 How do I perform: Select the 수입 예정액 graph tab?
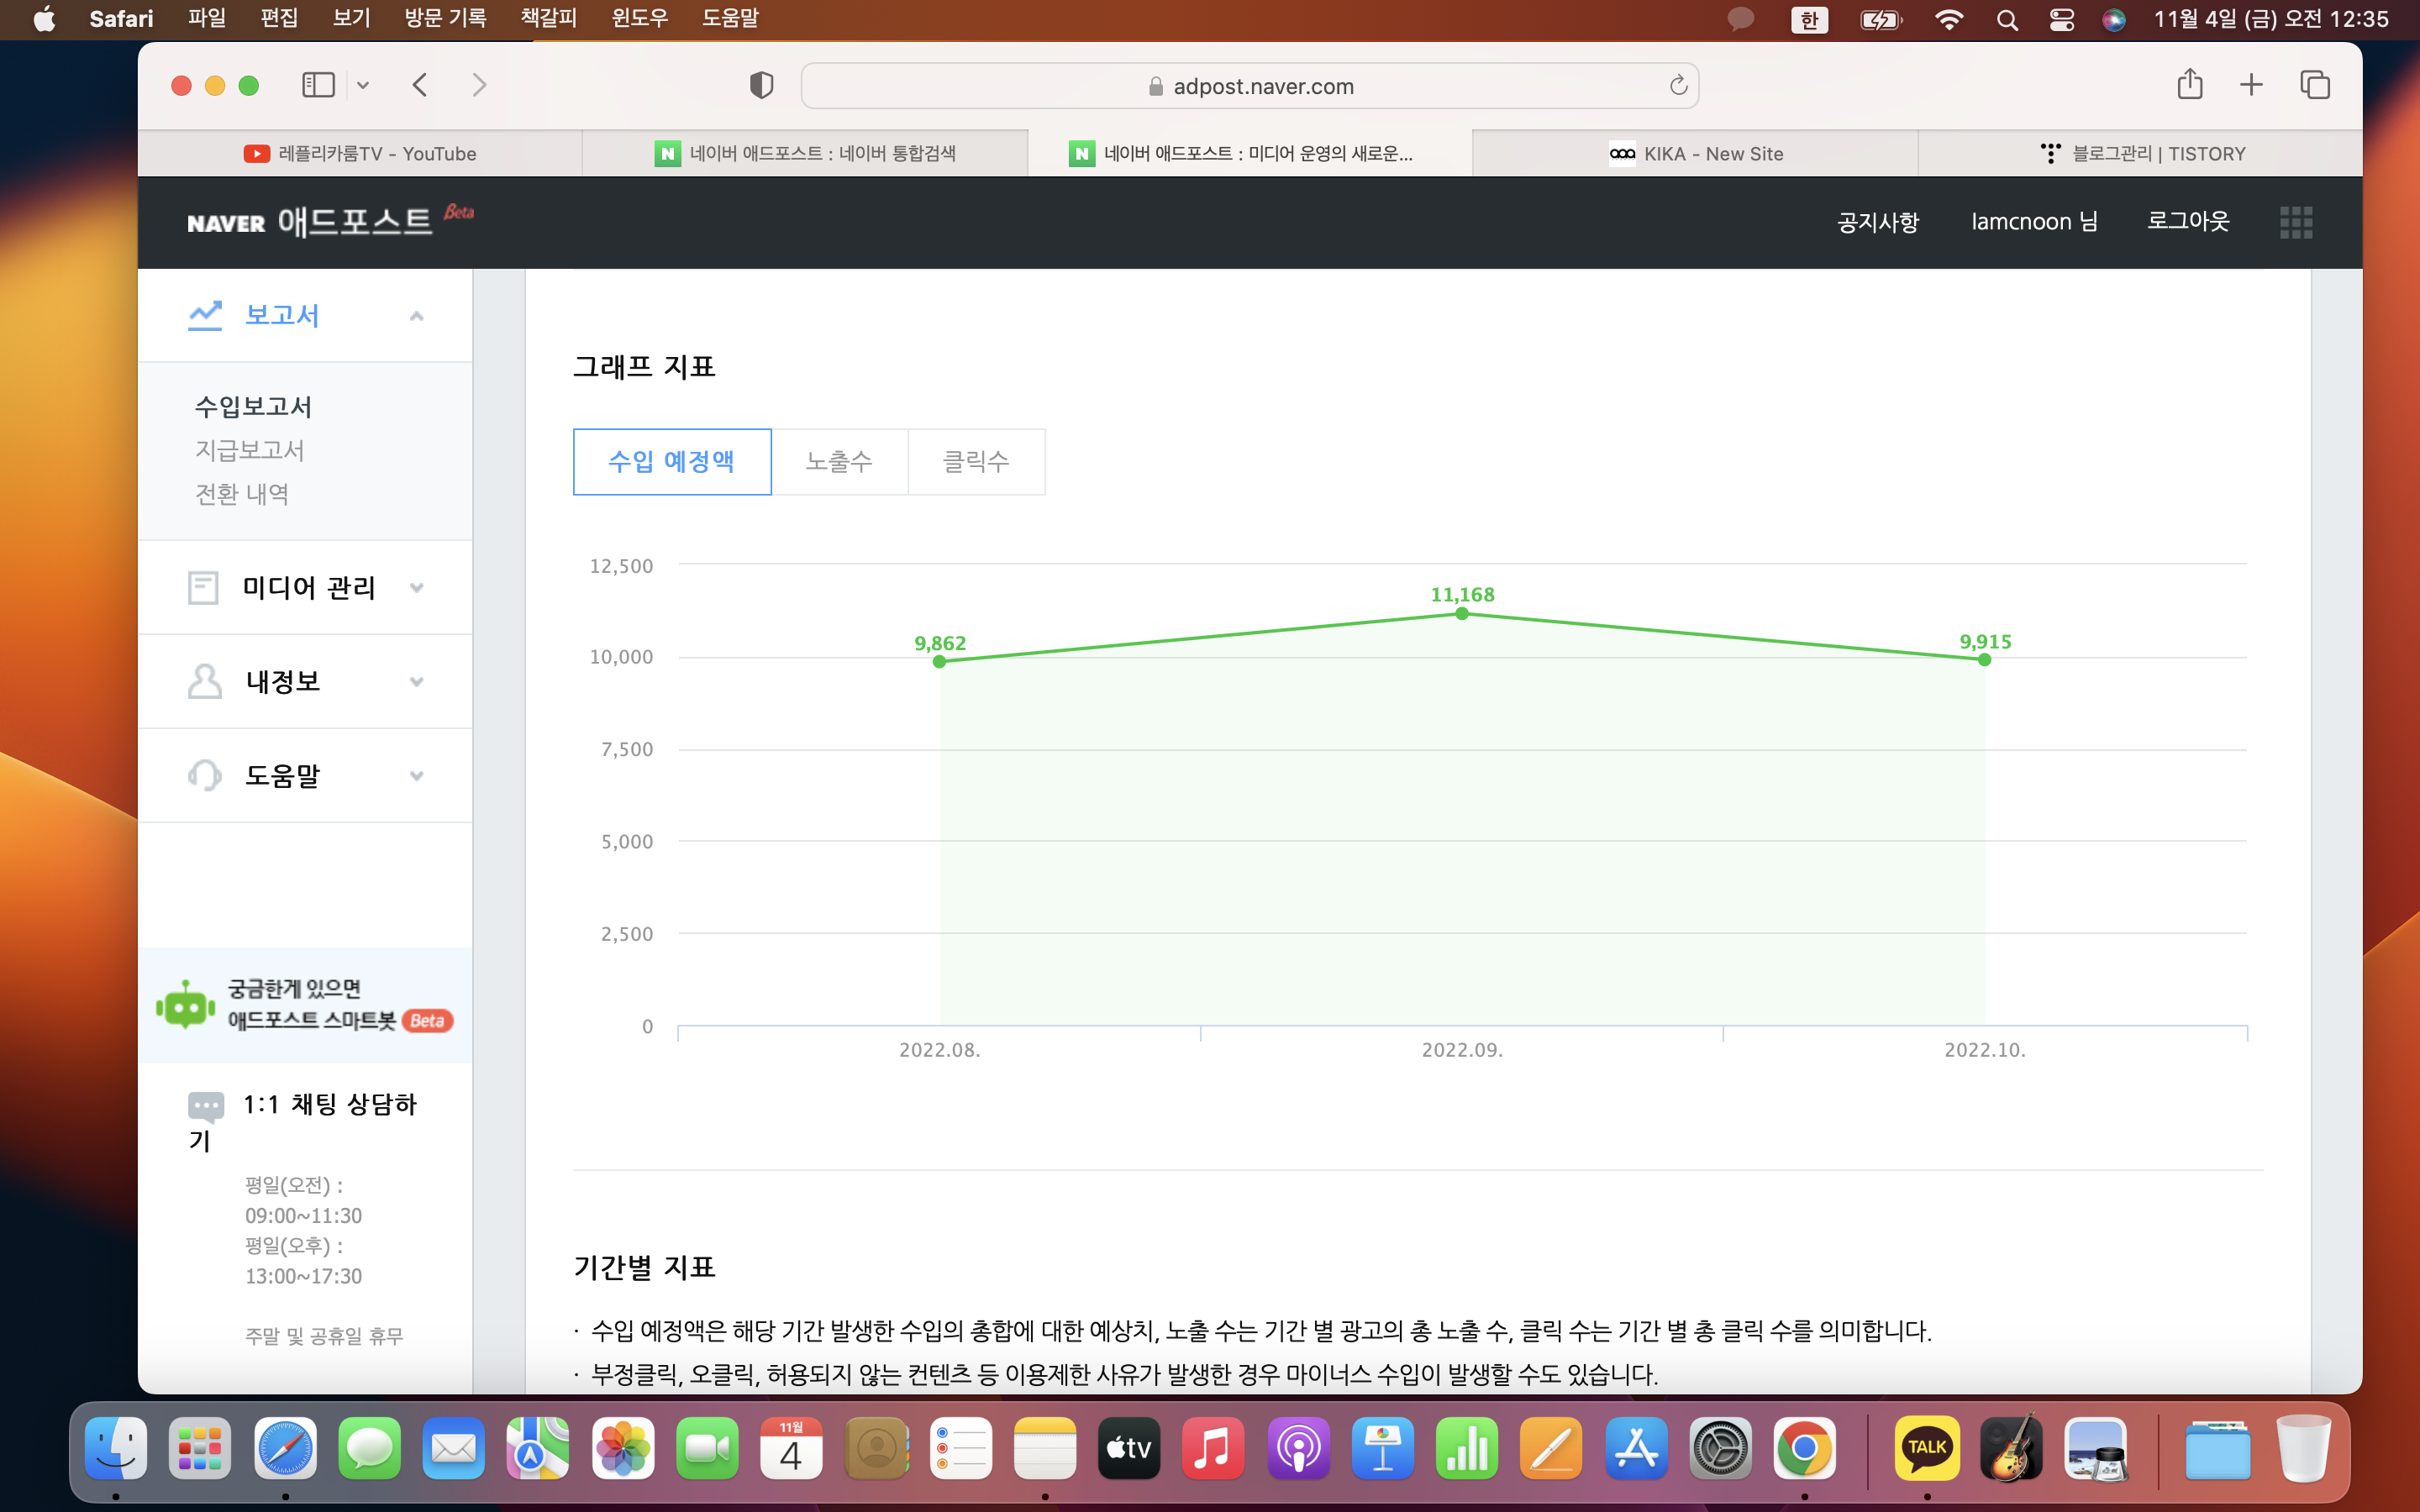672,461
